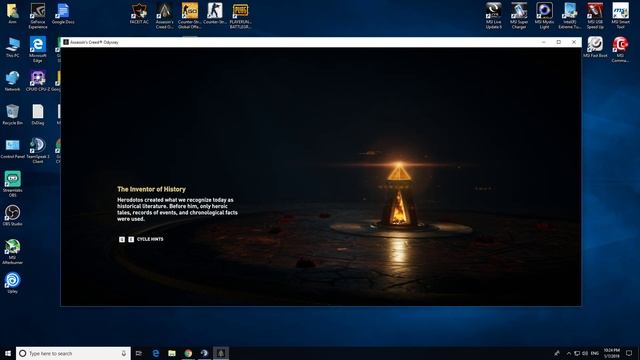Screen dimensions: 640x360
Task: Select the Microsoft Edge desktop shortcut
Action: point(38,50)
